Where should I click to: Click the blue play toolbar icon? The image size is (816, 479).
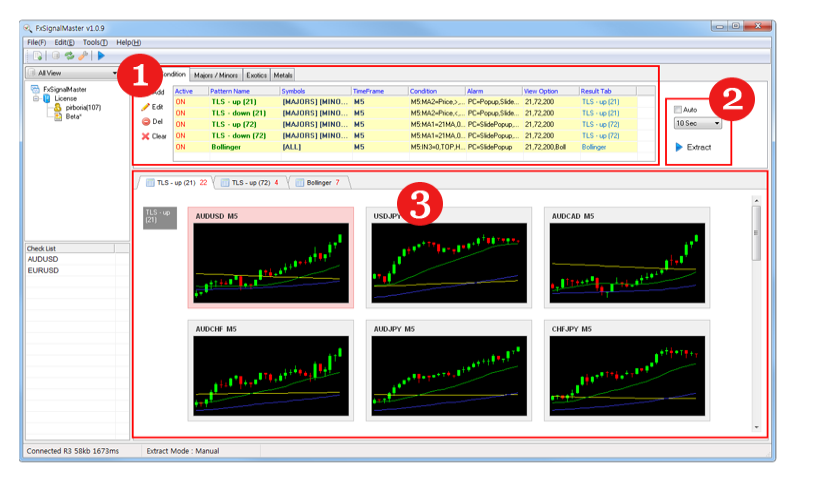click(x=101, y=56)
